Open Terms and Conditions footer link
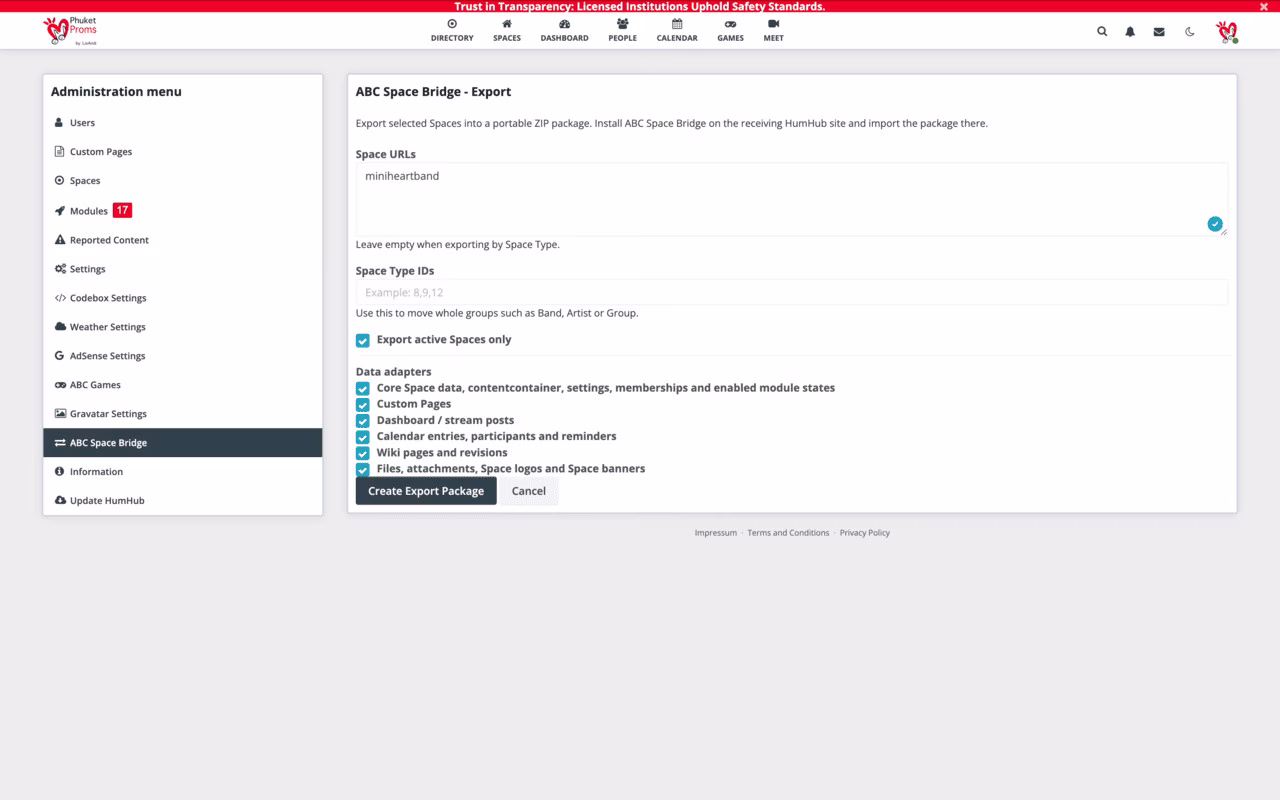This screenshot has width=1280, height=800. point(788,533)
